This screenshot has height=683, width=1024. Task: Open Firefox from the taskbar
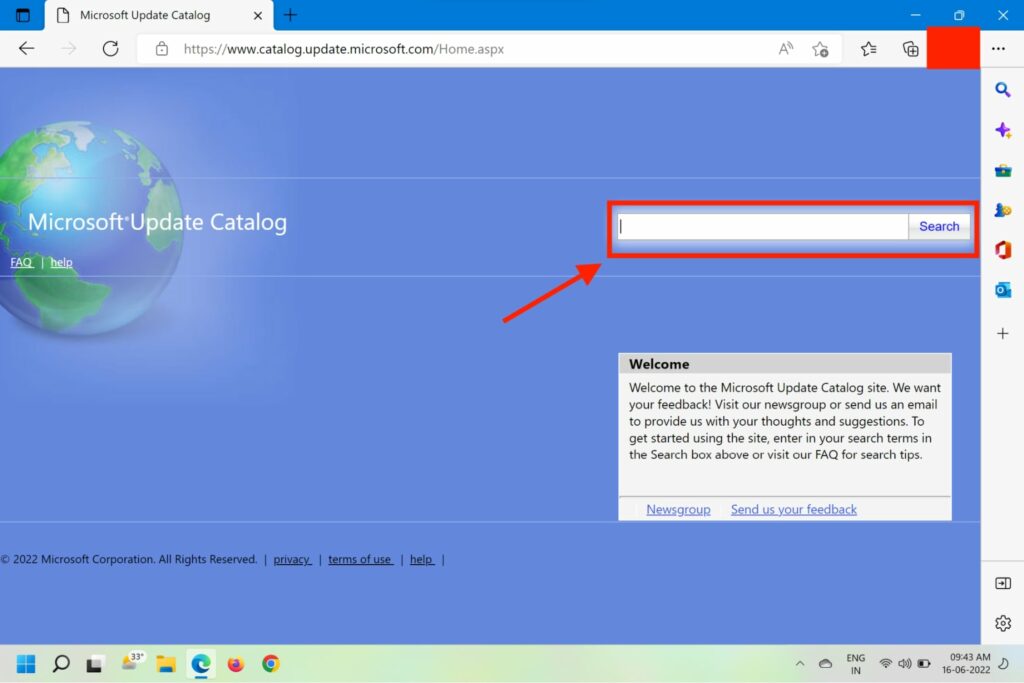click(236, 663)
